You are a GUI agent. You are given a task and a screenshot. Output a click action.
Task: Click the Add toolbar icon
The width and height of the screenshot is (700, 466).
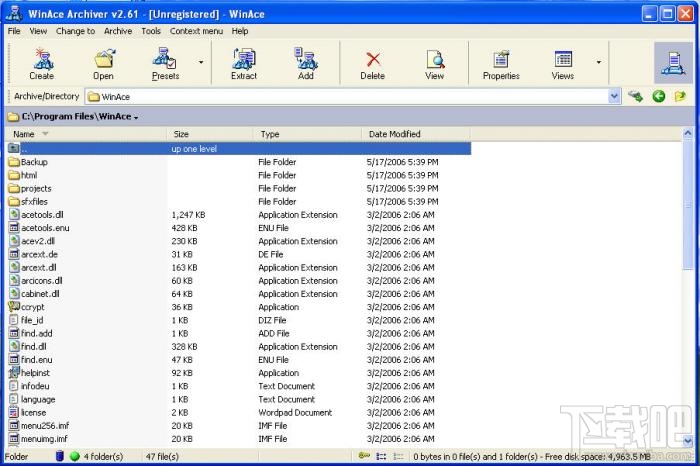306,63
